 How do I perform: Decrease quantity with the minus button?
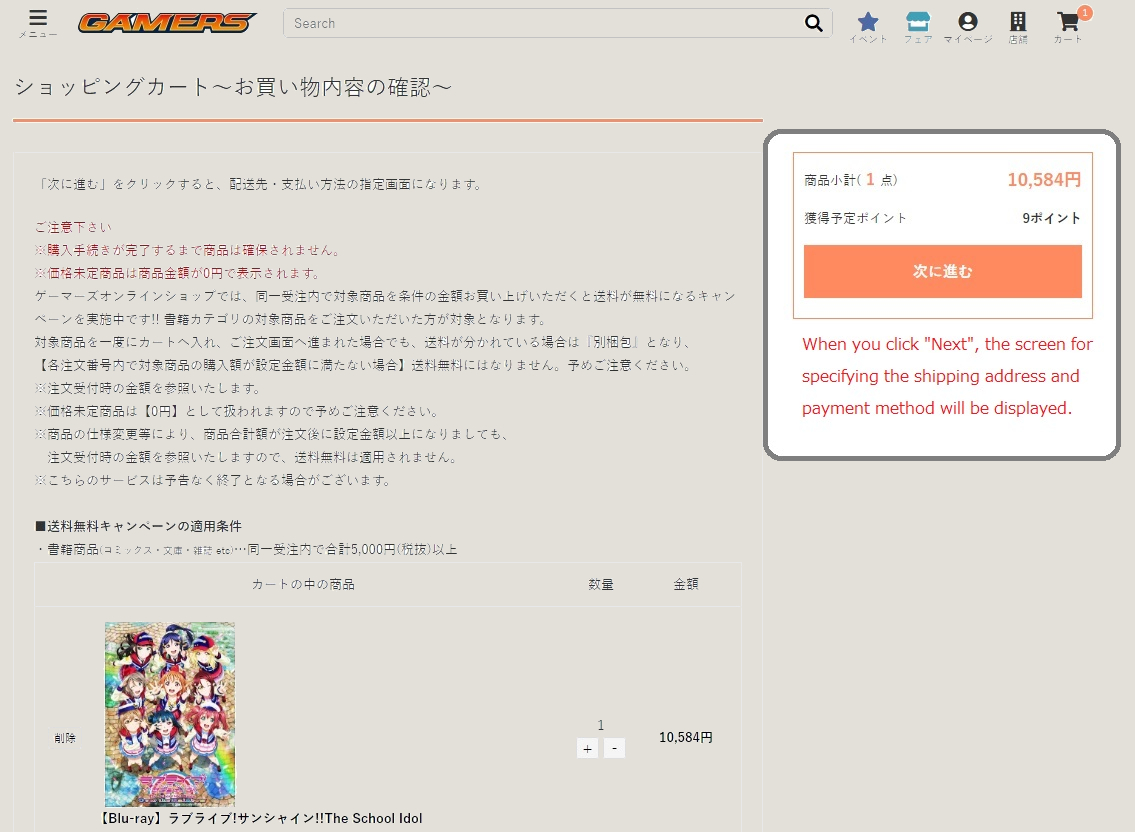(x=615, y=749)
